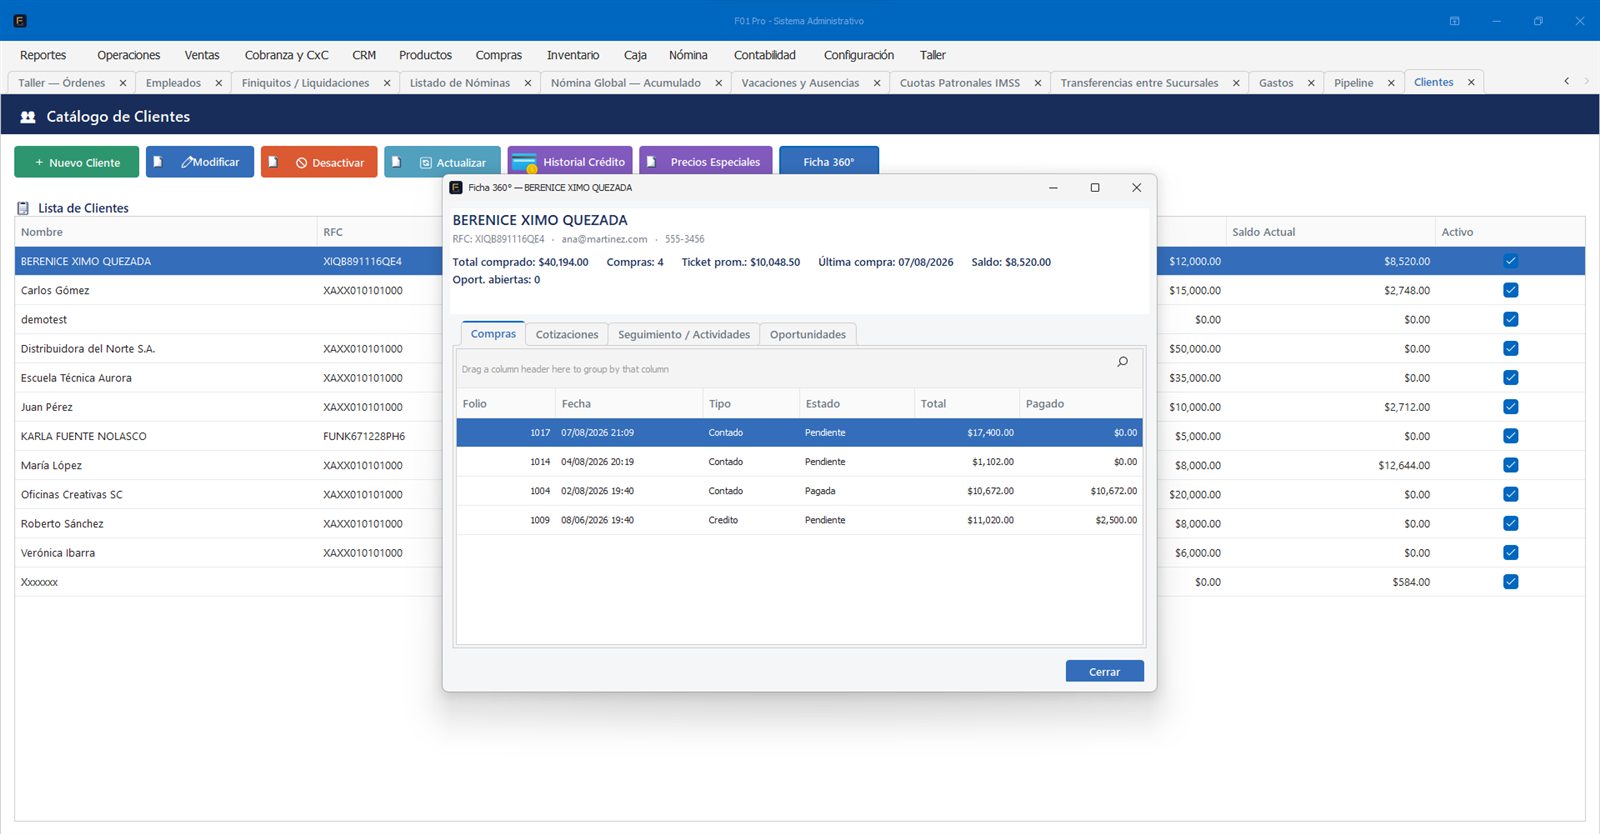Screen dimensions: 1600x834
Task: Close the Gastos tab
Action: click(1311, 83)
